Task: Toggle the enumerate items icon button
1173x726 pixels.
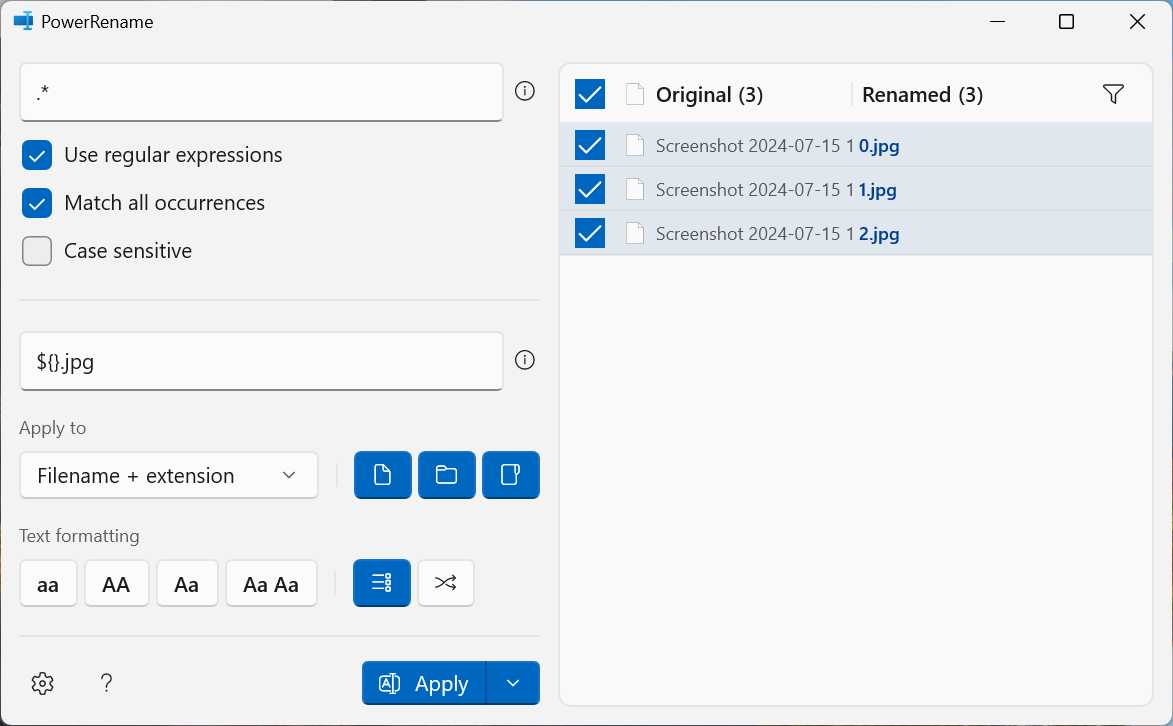Action: tap(381, 583)
